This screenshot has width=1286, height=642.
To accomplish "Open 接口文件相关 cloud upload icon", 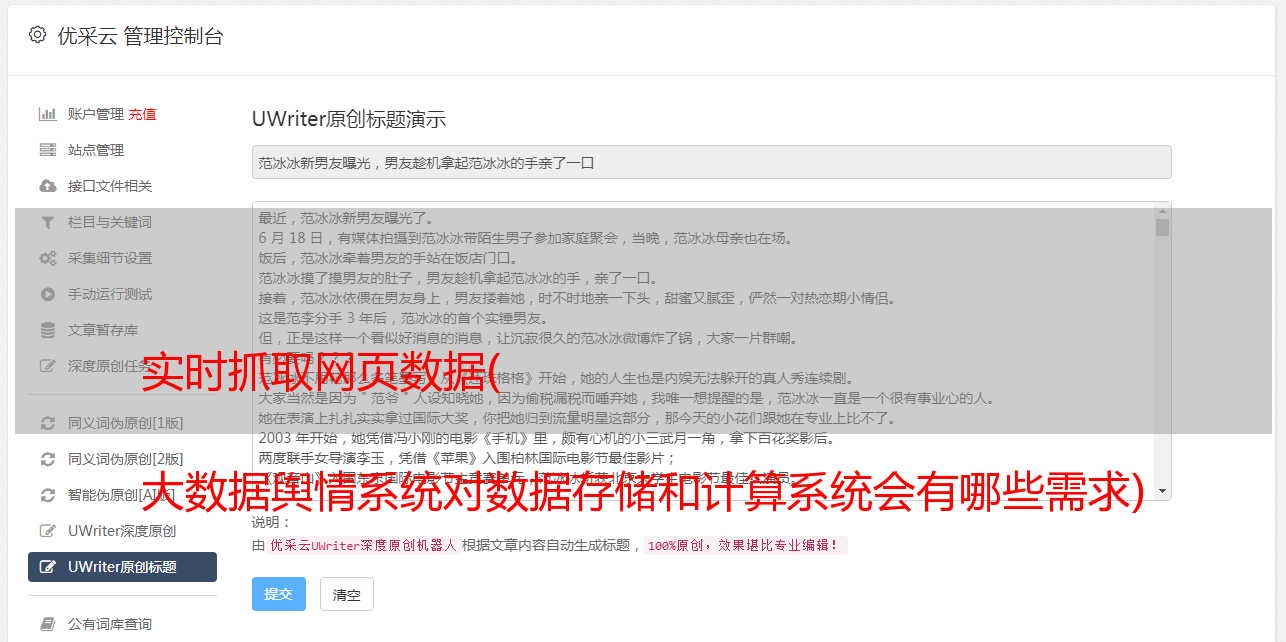I will pyautogui.click(x=47, y=186).
